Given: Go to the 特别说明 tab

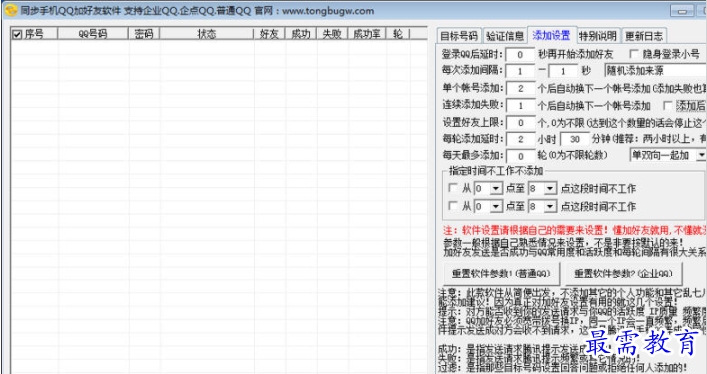Looking at the screenshot, I should (x=598, y=36).
